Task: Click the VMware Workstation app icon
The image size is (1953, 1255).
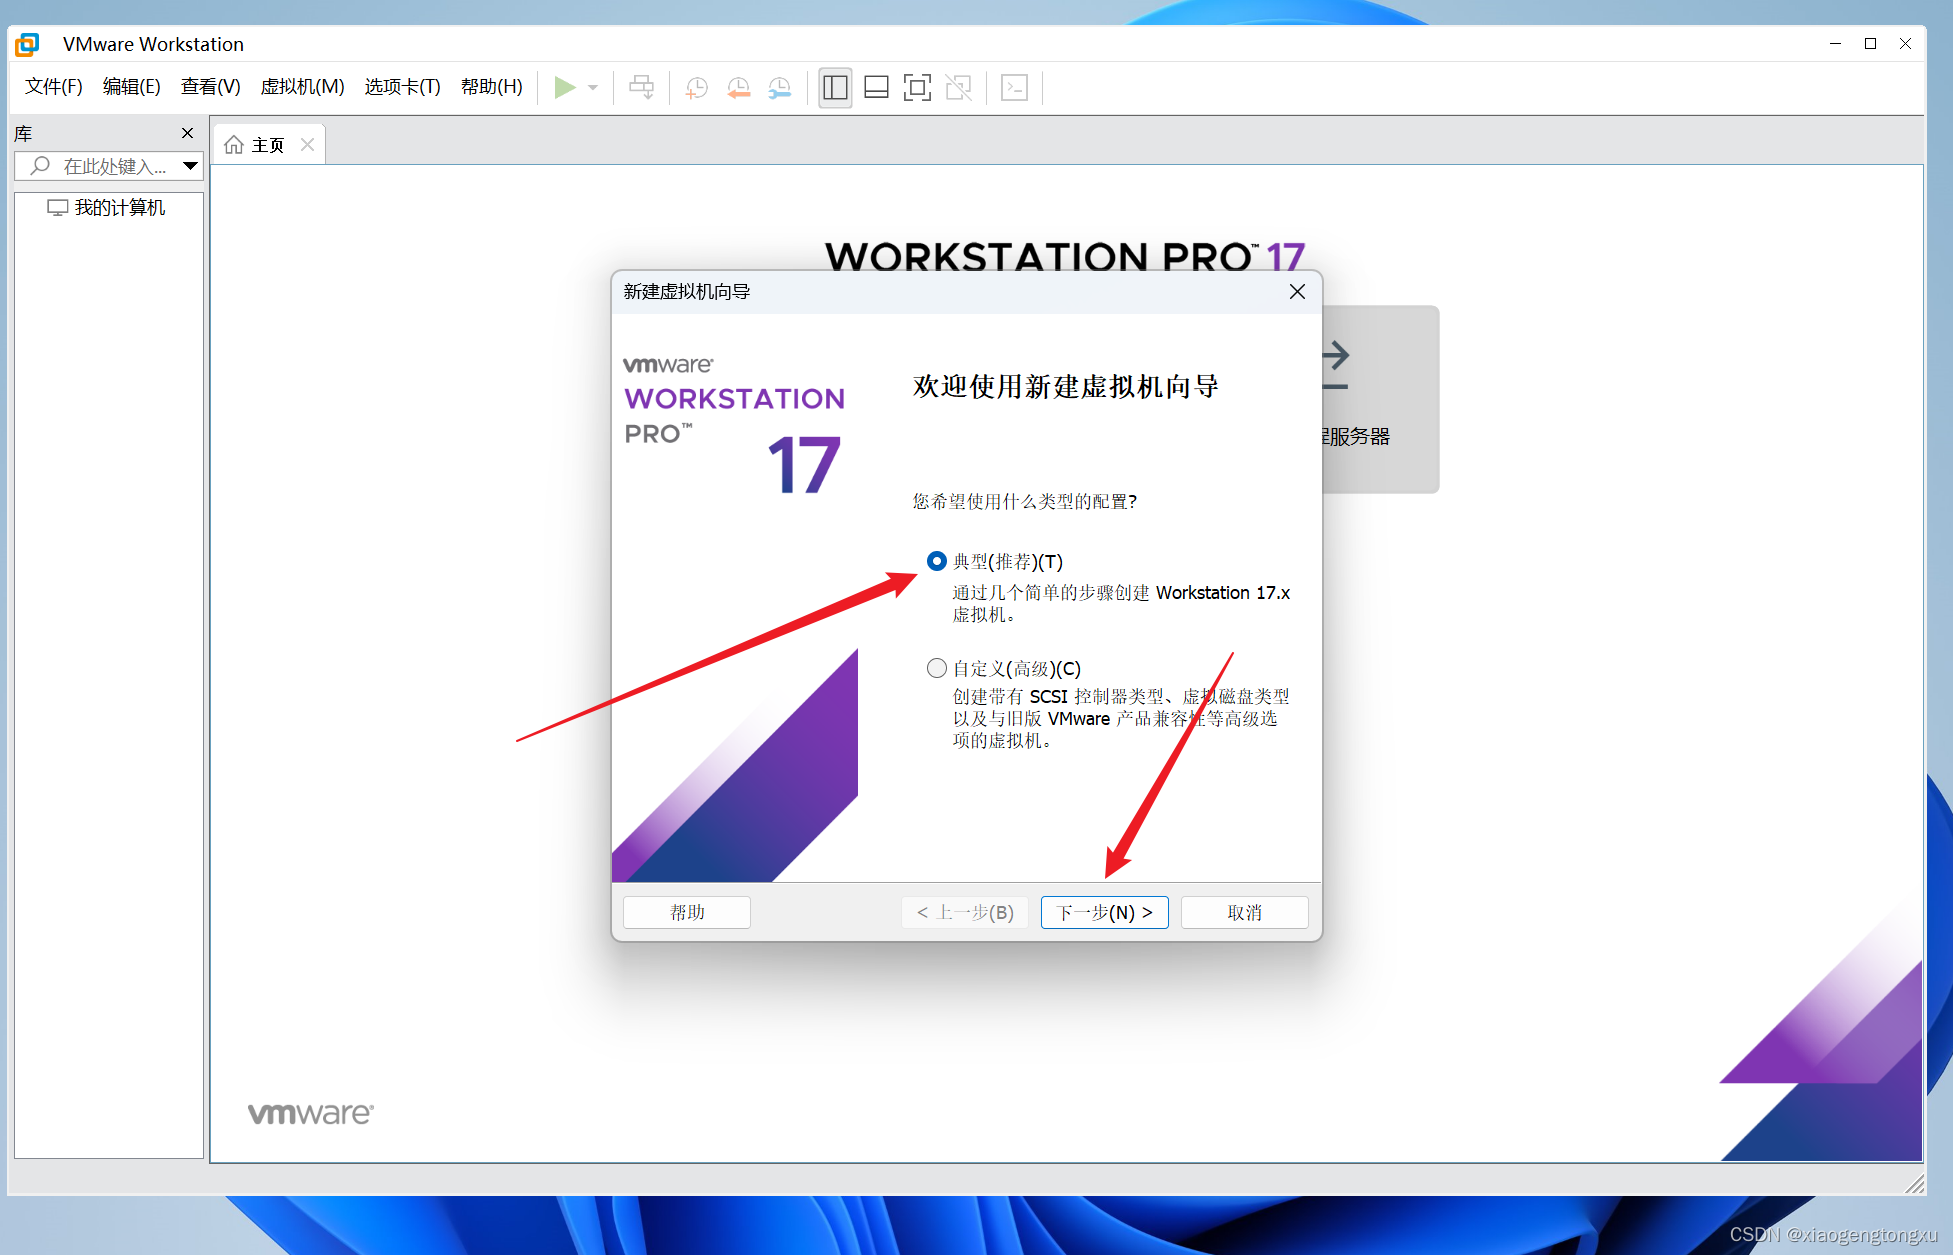Action: point(28,44)
